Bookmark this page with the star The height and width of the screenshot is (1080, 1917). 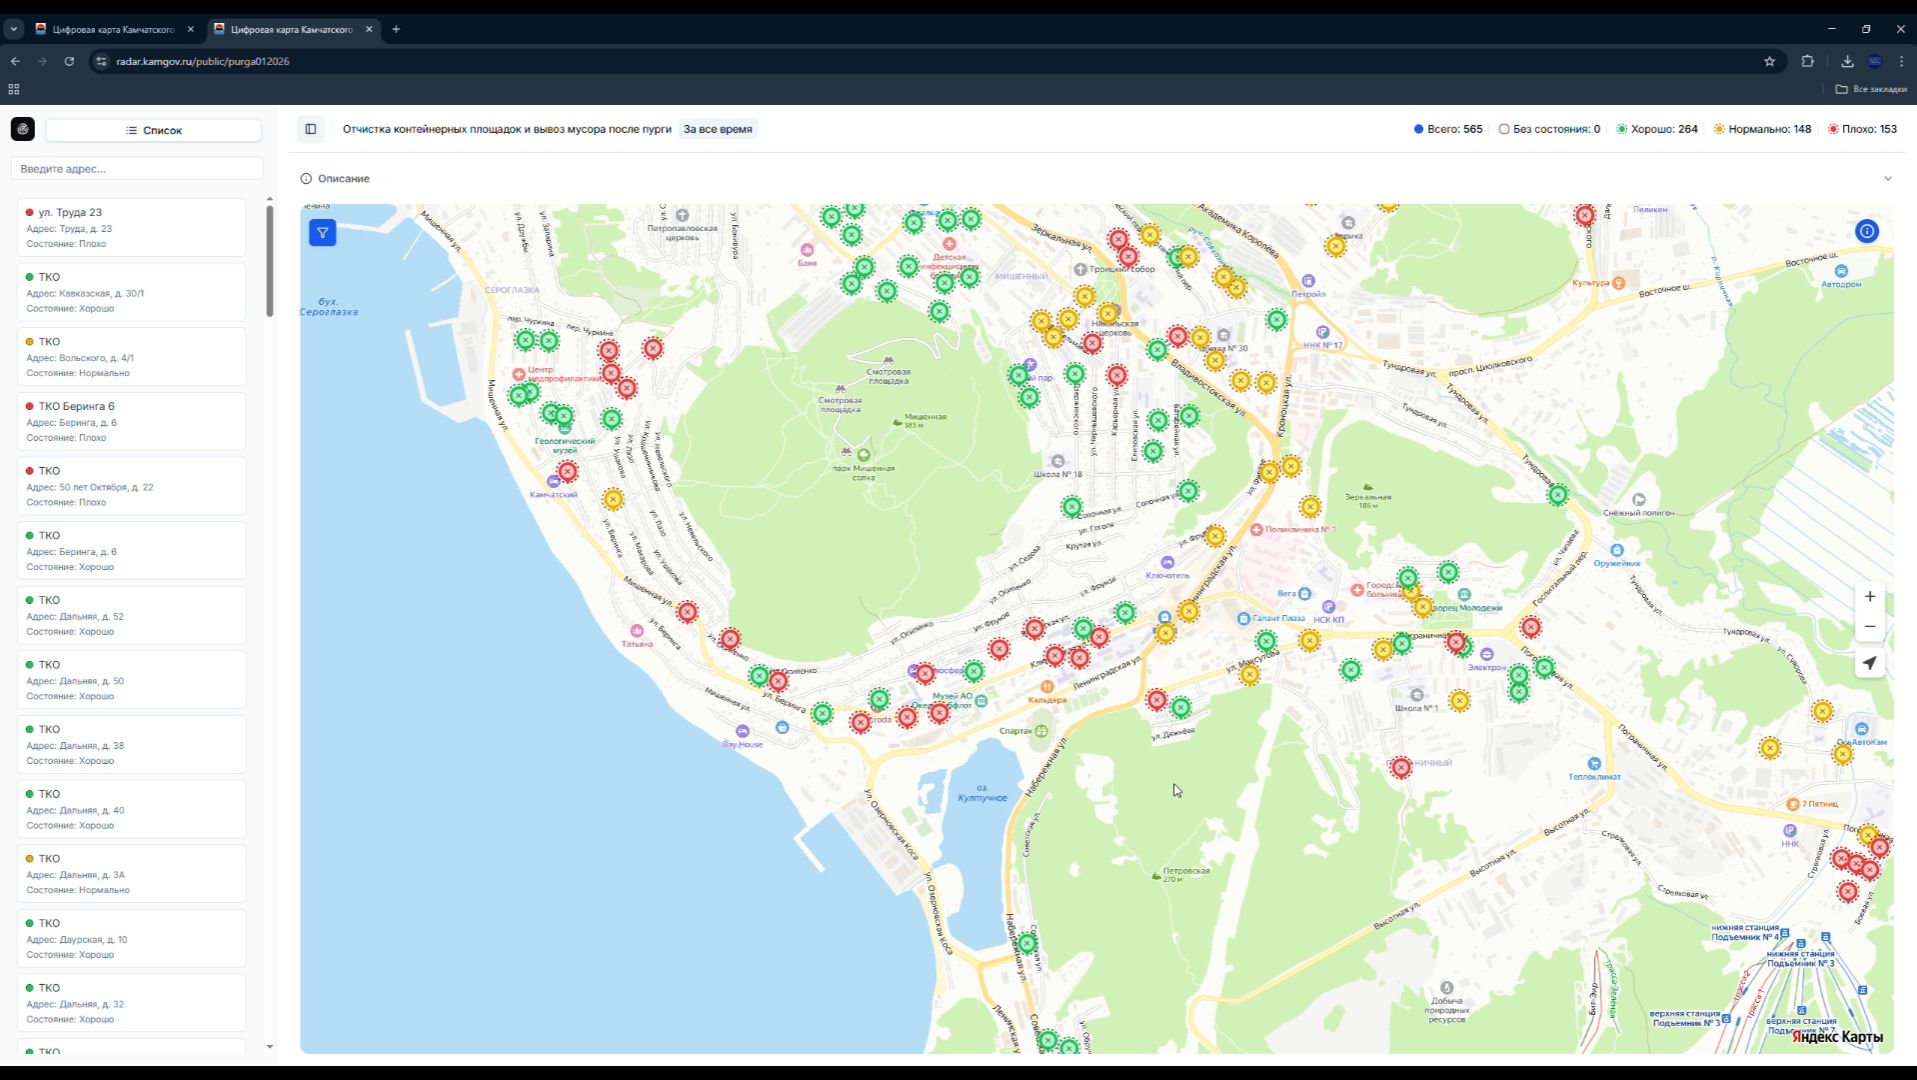click(x=1769, y=61)
